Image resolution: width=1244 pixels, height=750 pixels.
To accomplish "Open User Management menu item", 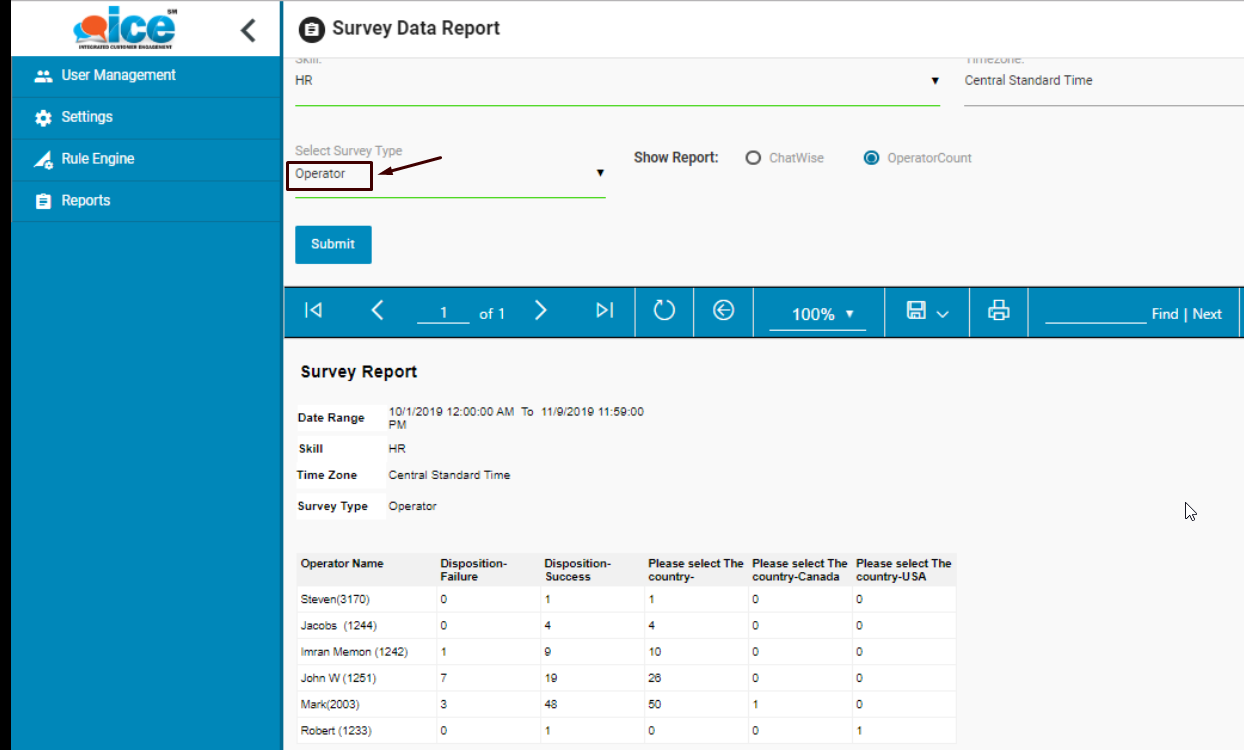I will tap(118, 75).
